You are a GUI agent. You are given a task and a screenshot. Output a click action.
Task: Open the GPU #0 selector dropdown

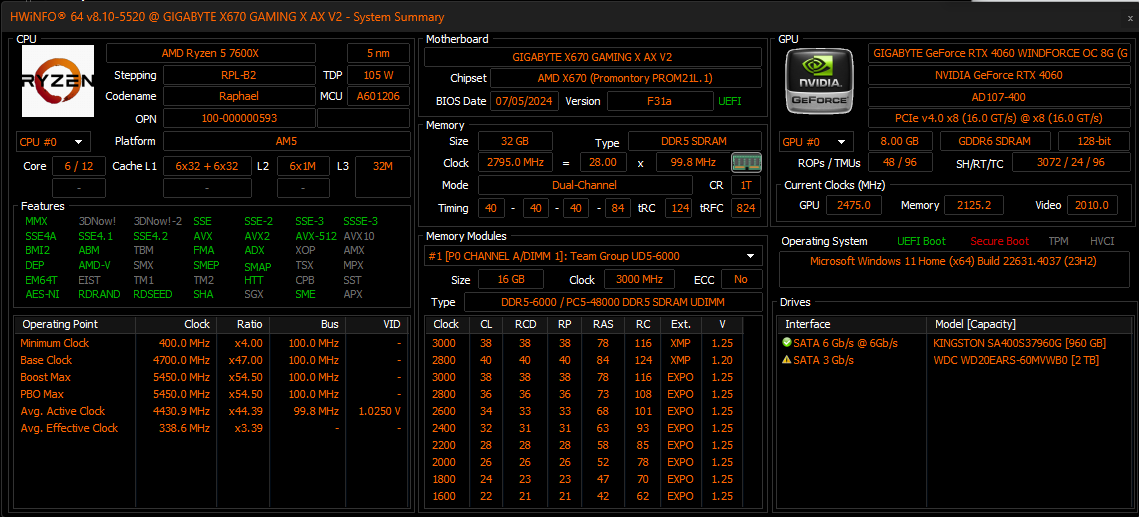pyautogui.click(x=816, y=142)
